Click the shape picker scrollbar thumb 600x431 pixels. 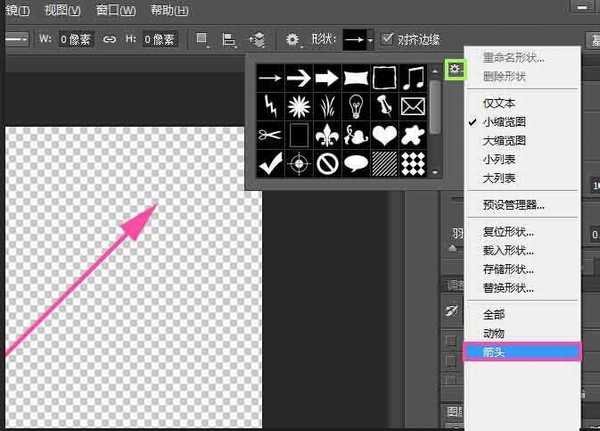pos(435,106)
